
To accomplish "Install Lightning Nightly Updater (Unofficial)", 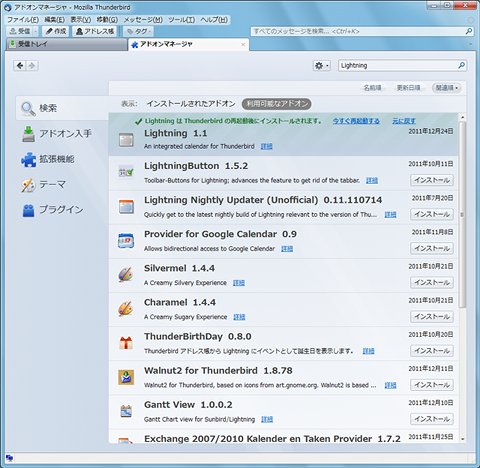I will (432, 214).
